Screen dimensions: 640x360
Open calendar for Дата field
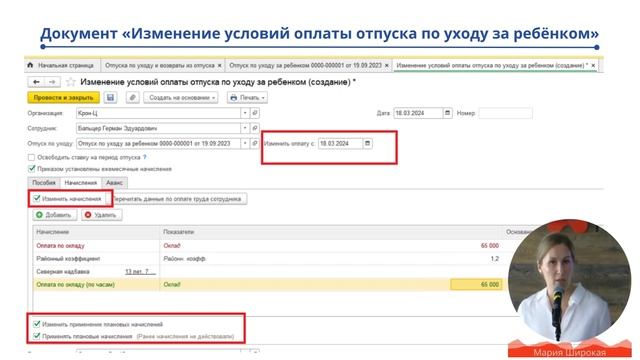point(447,113)
